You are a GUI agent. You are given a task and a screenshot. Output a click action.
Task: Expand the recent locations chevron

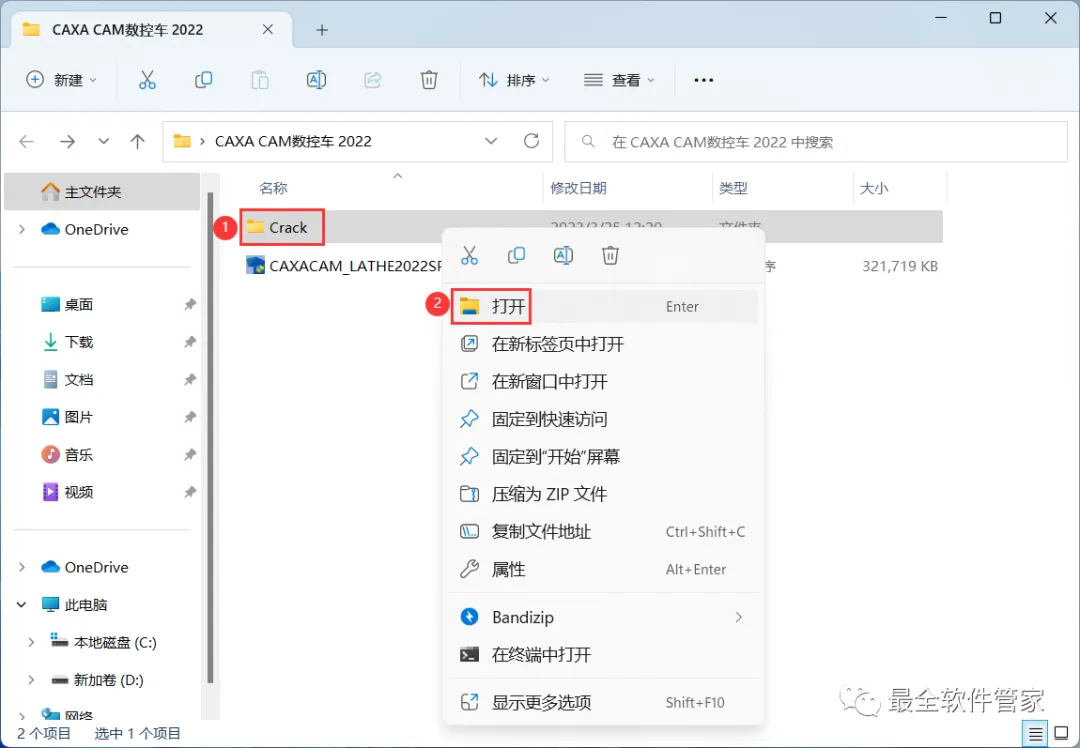[x=103, y=141]
